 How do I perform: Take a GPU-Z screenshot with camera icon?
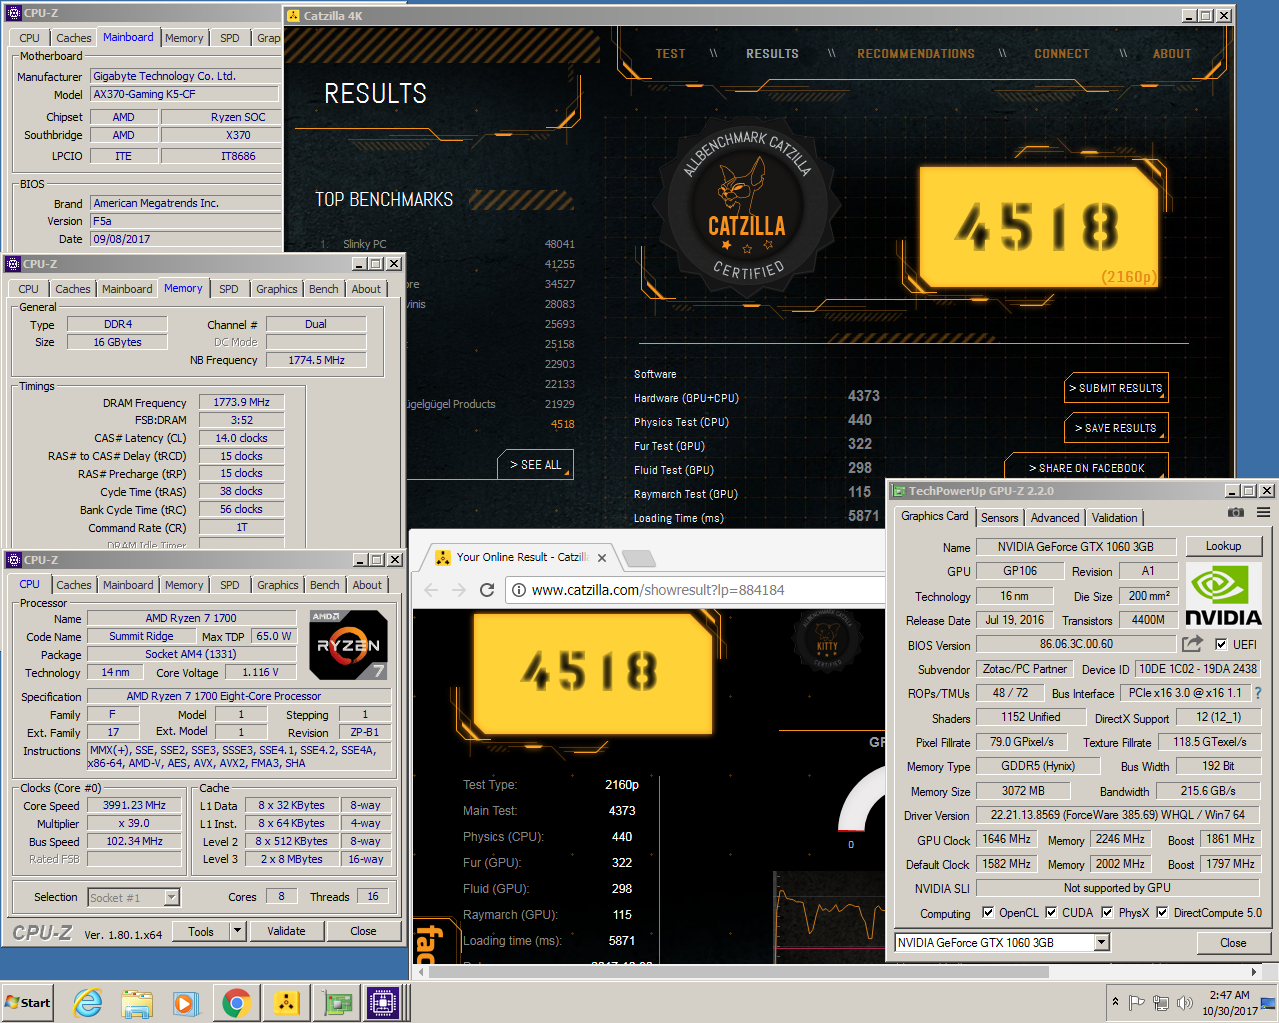[x=1236, y=512]
